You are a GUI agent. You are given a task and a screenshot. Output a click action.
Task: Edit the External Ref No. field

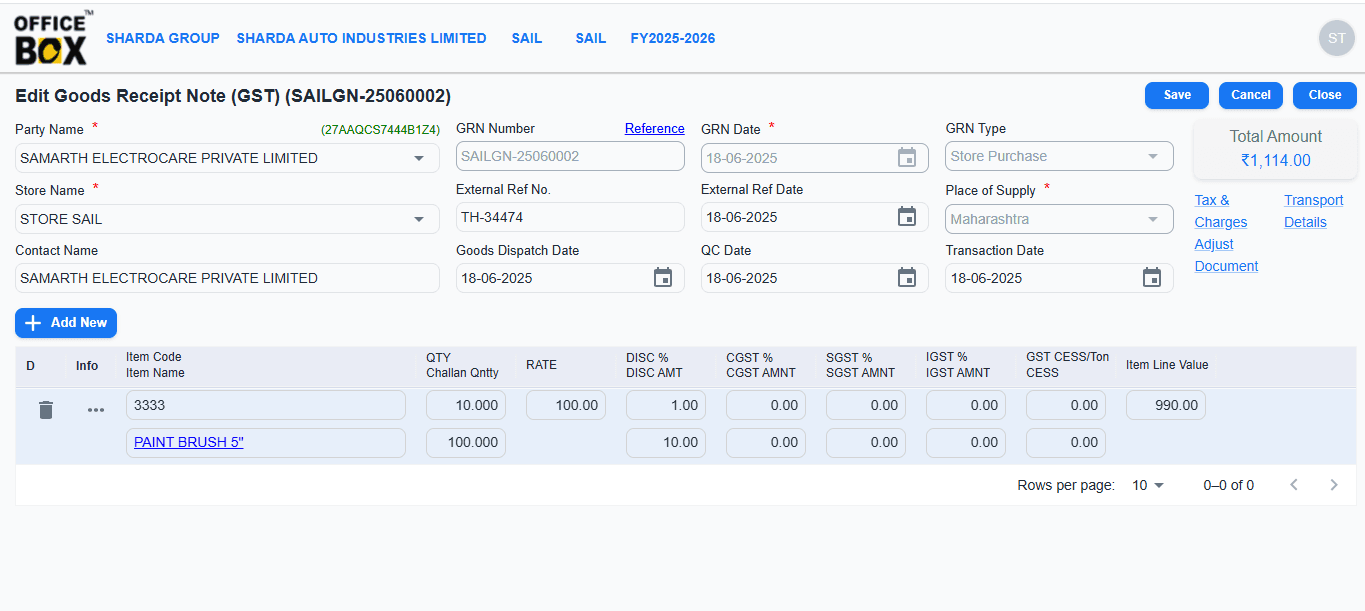click(570, 217)
